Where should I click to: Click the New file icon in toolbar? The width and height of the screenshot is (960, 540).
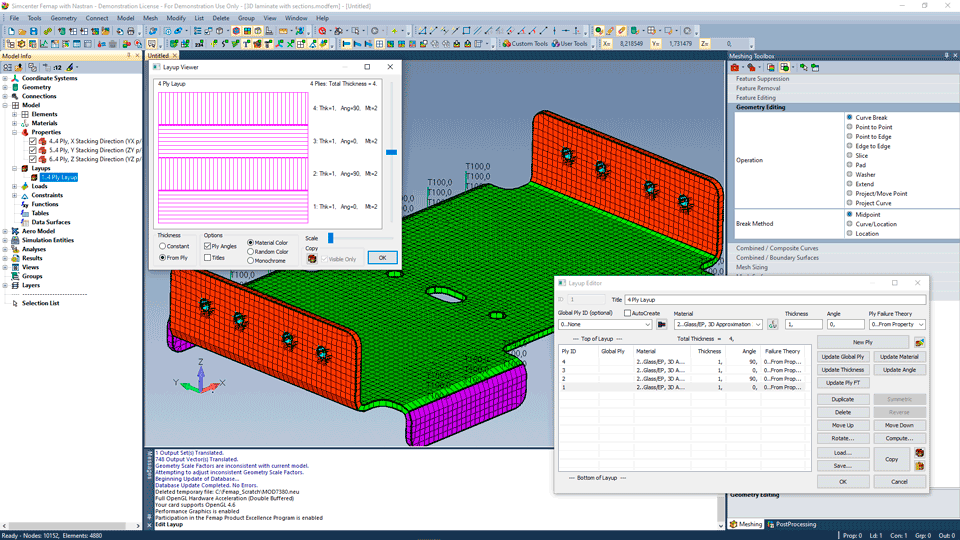pos(11,31)
